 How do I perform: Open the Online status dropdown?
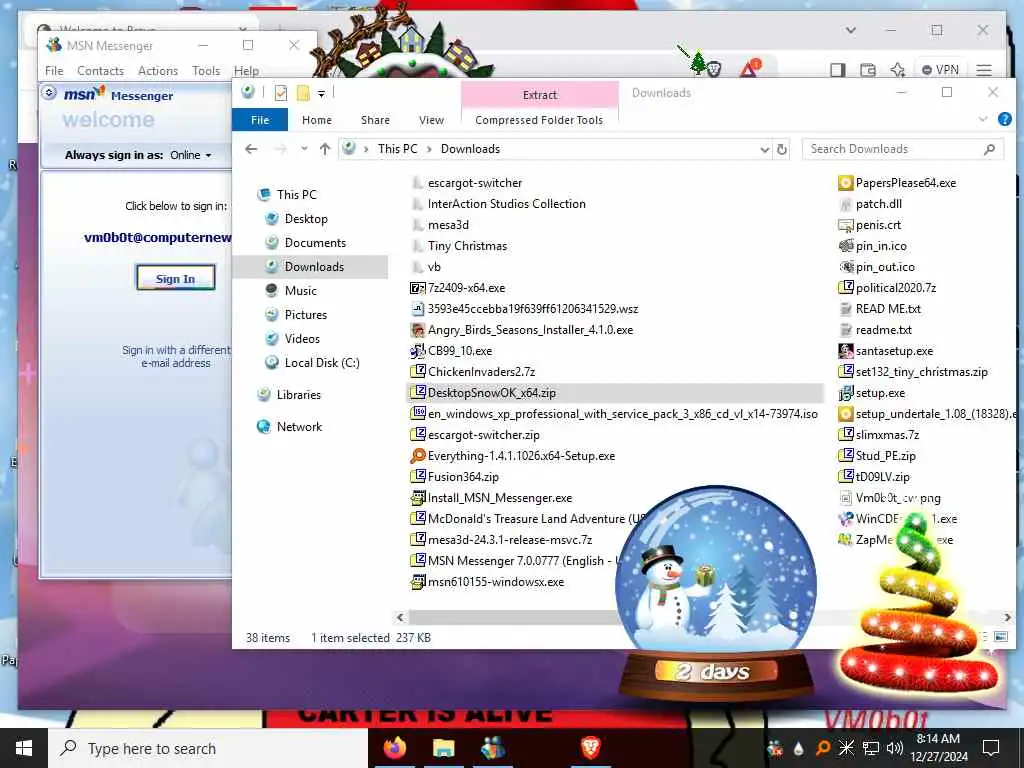[x=191, y=155]
